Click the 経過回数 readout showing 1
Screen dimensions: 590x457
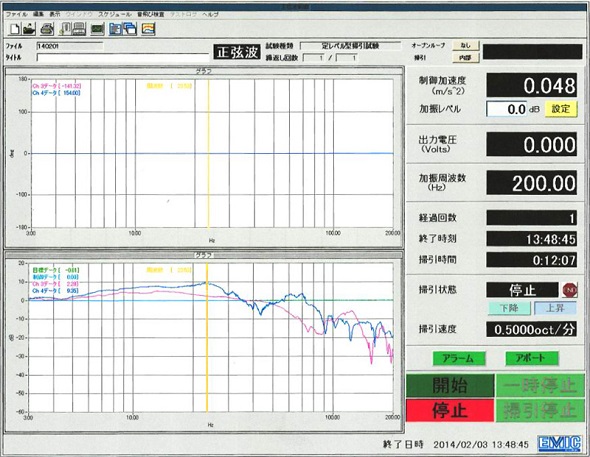532,218
